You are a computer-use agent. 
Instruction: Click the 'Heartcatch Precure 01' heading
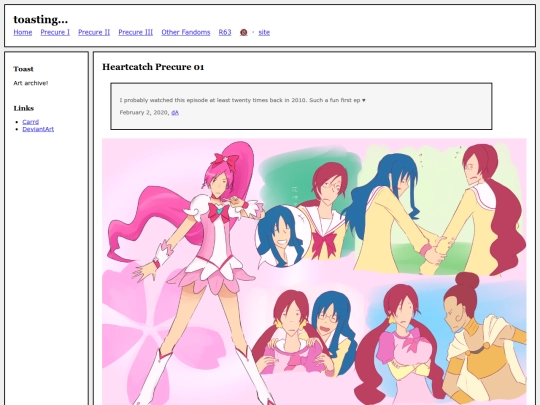[153, 67]
